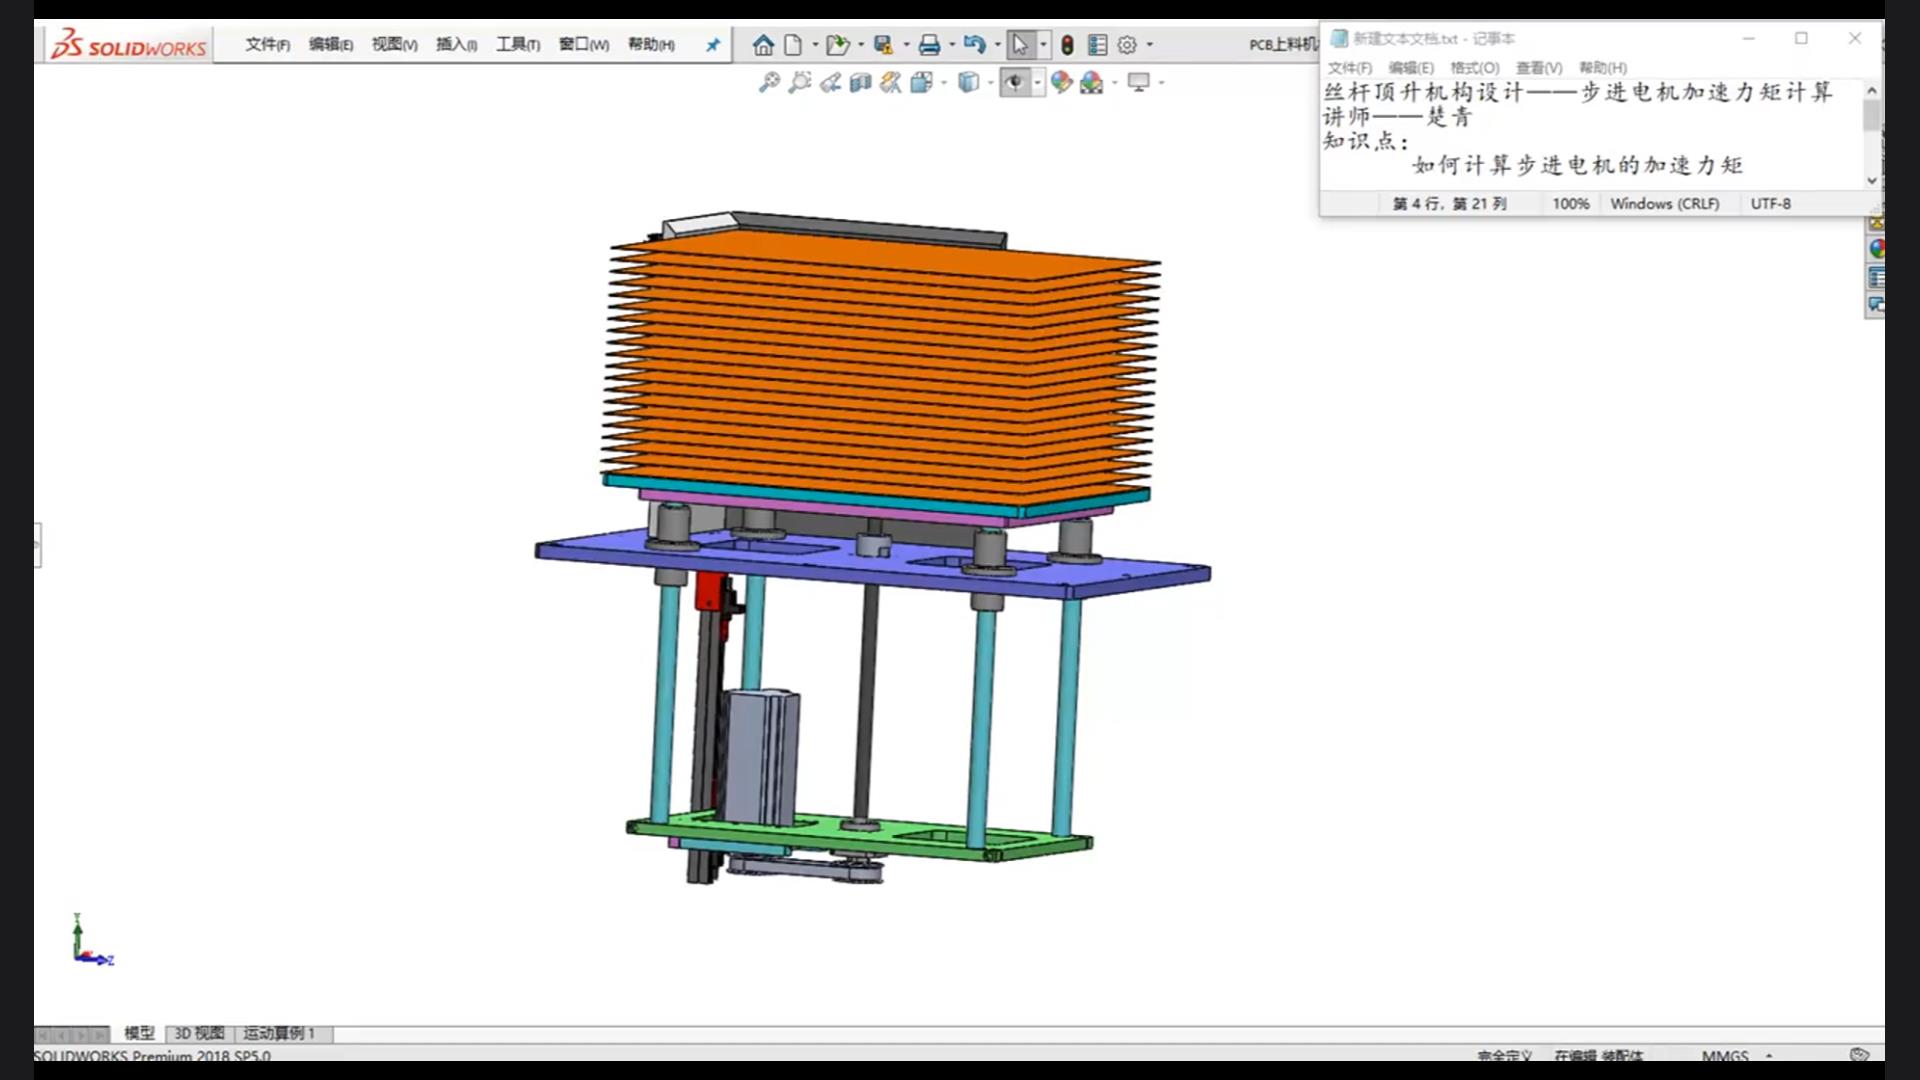The image size is (1920, 1080).
Task: Click Zoom to Area icon
Action: tap(799, 83)
